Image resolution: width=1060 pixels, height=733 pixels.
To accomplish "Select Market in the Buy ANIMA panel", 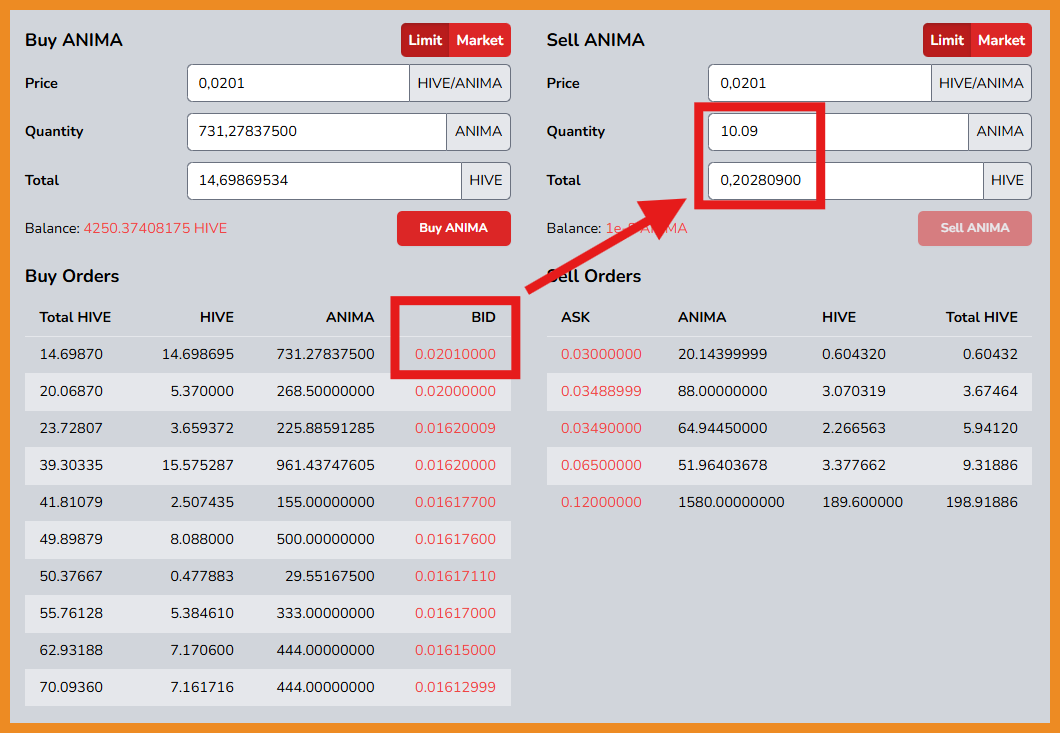I will (x=480, y=40).
